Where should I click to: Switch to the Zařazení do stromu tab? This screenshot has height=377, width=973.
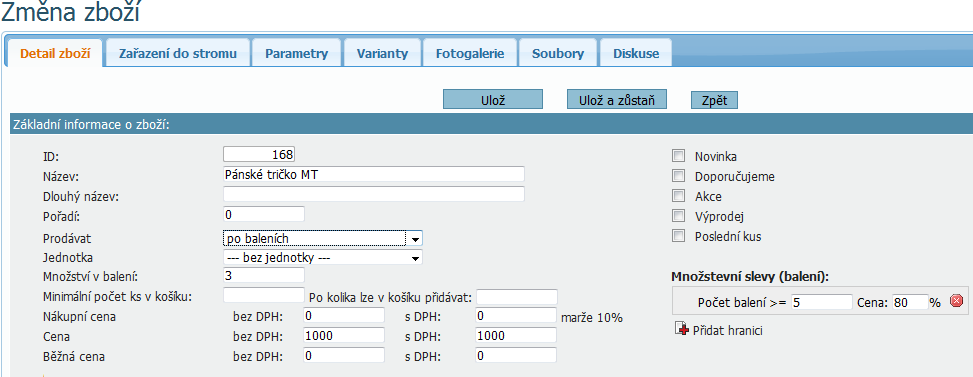coord(178,53)
